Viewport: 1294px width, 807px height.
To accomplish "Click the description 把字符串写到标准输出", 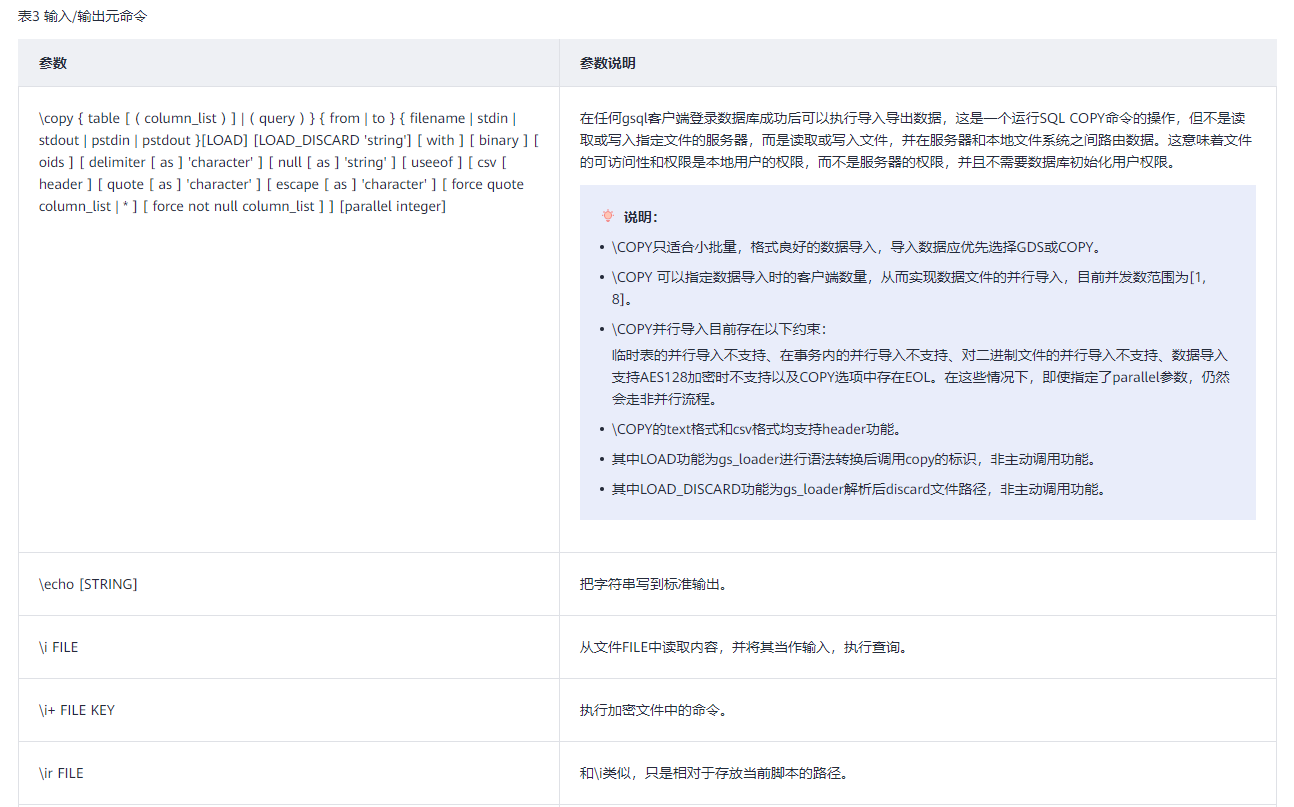I will pos(654,584).
